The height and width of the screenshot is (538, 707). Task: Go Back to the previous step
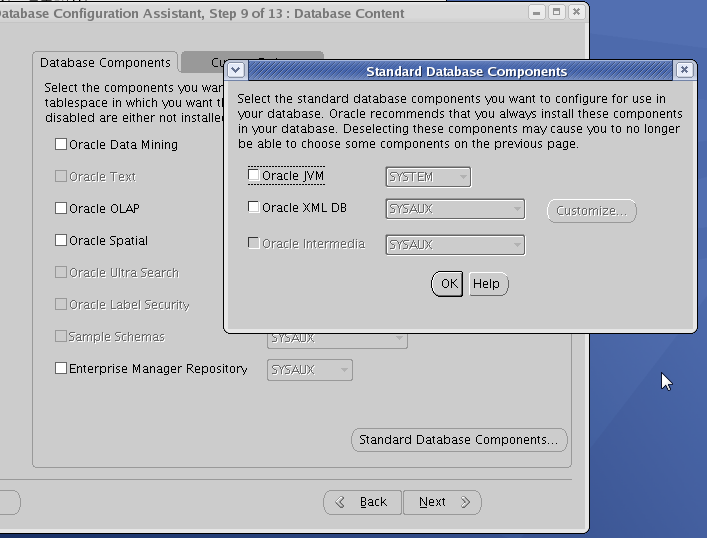[x=363, y=502]
